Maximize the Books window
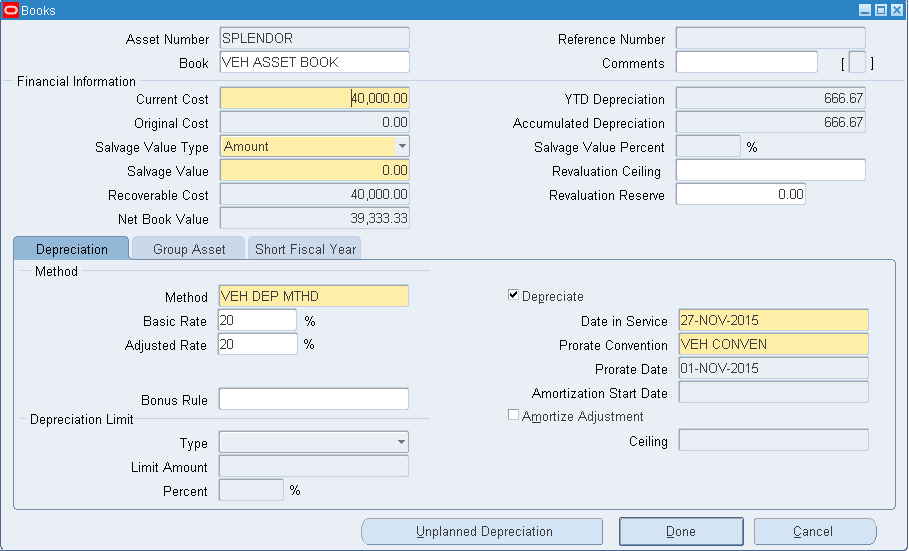The image size is (909, 551). [x=881, y=10]
